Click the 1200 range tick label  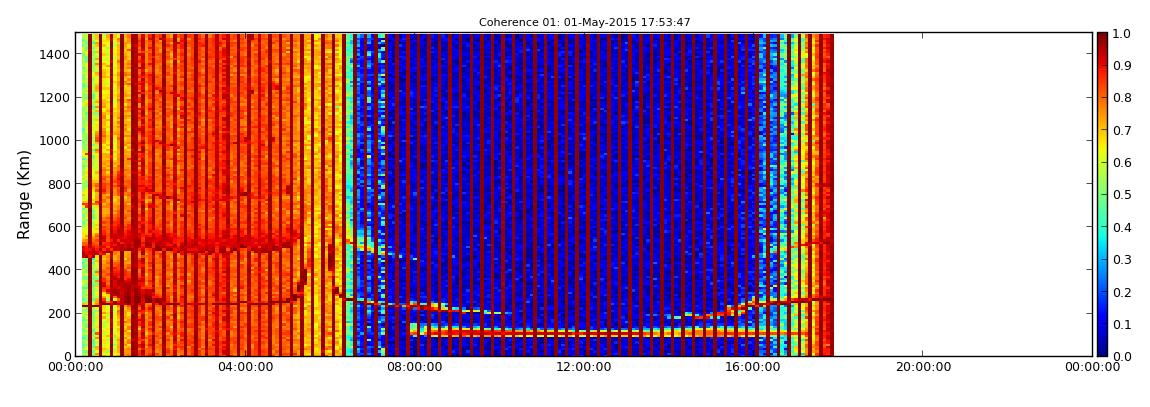pyautogui.click(x=54, y=98)
